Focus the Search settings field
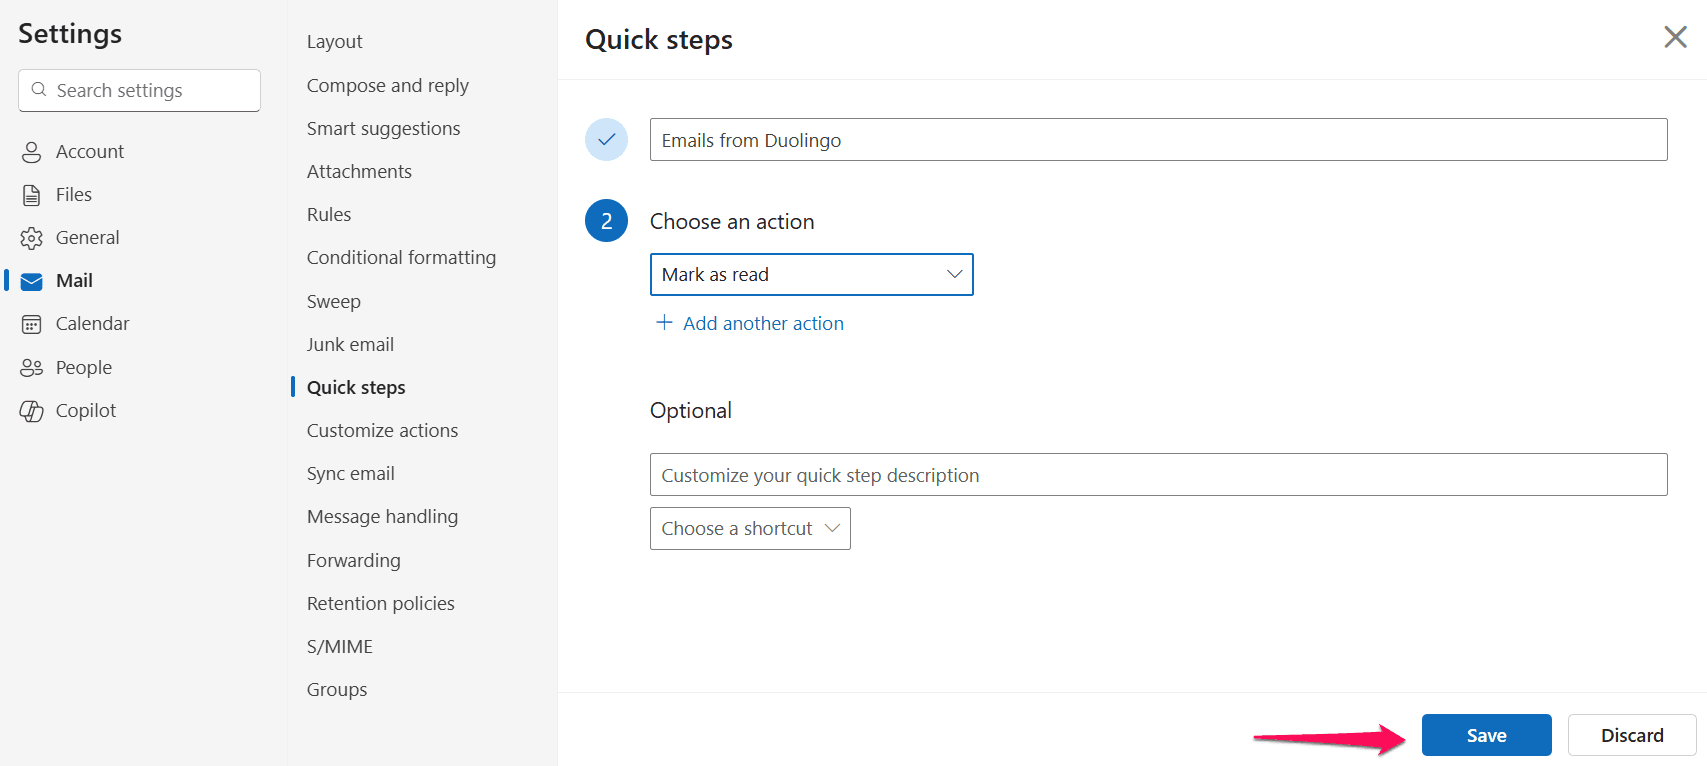The height and width of the screenshot is (766, 1707). point(140,91)
